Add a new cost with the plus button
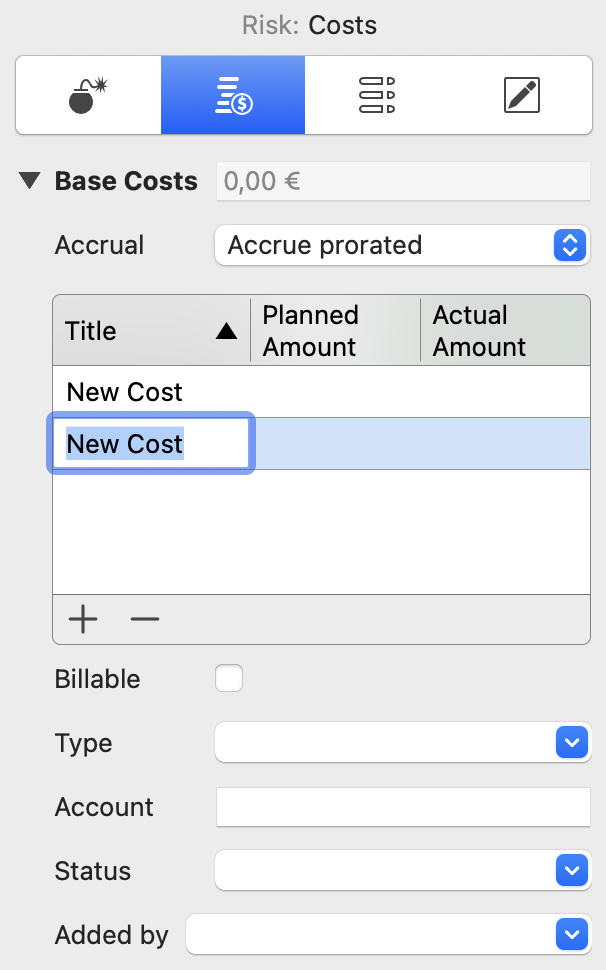606x970 pixels. (x=83, y=619)
